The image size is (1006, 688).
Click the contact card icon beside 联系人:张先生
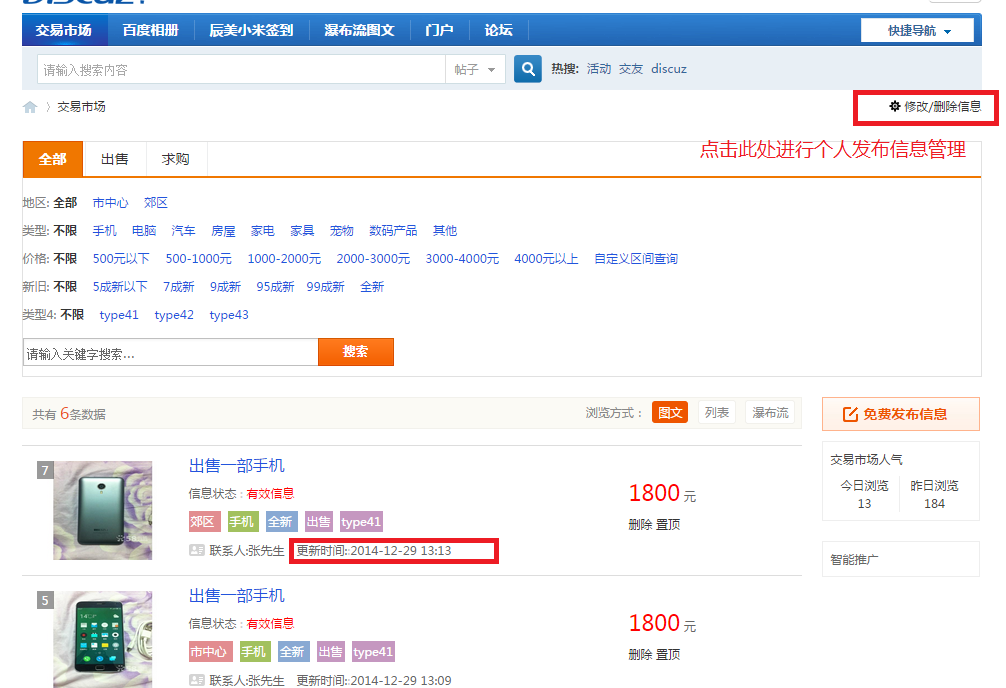[x=196, y=550]
